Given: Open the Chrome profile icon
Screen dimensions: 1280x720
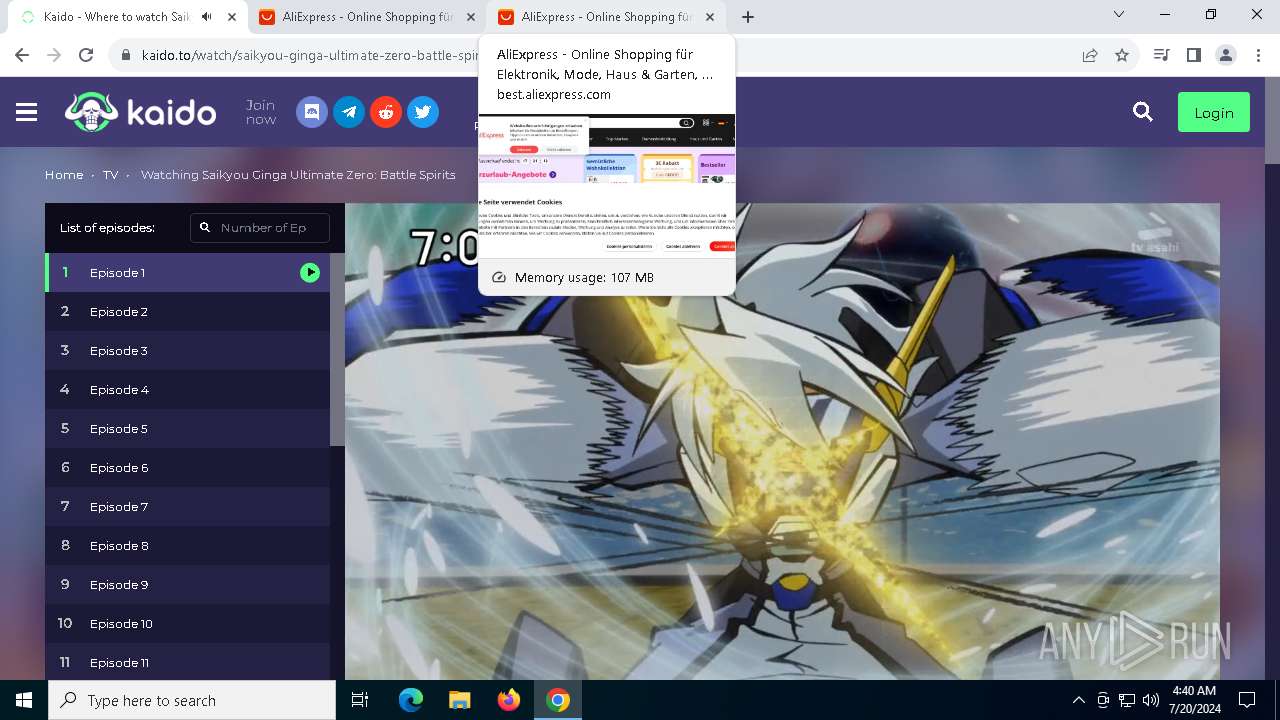Looking at the screenshot, I should tap(1226, 55).
